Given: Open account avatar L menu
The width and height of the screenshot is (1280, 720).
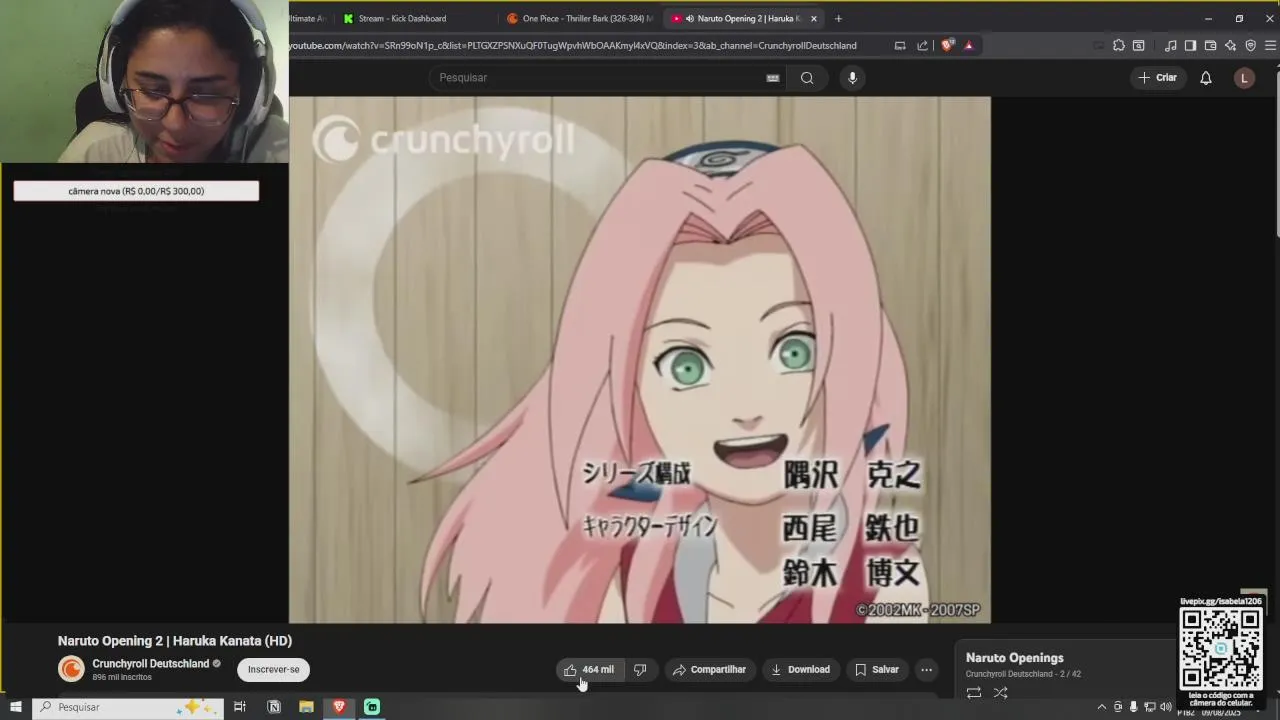Looking at the screenshot, I should click(x=1244, y=78).
